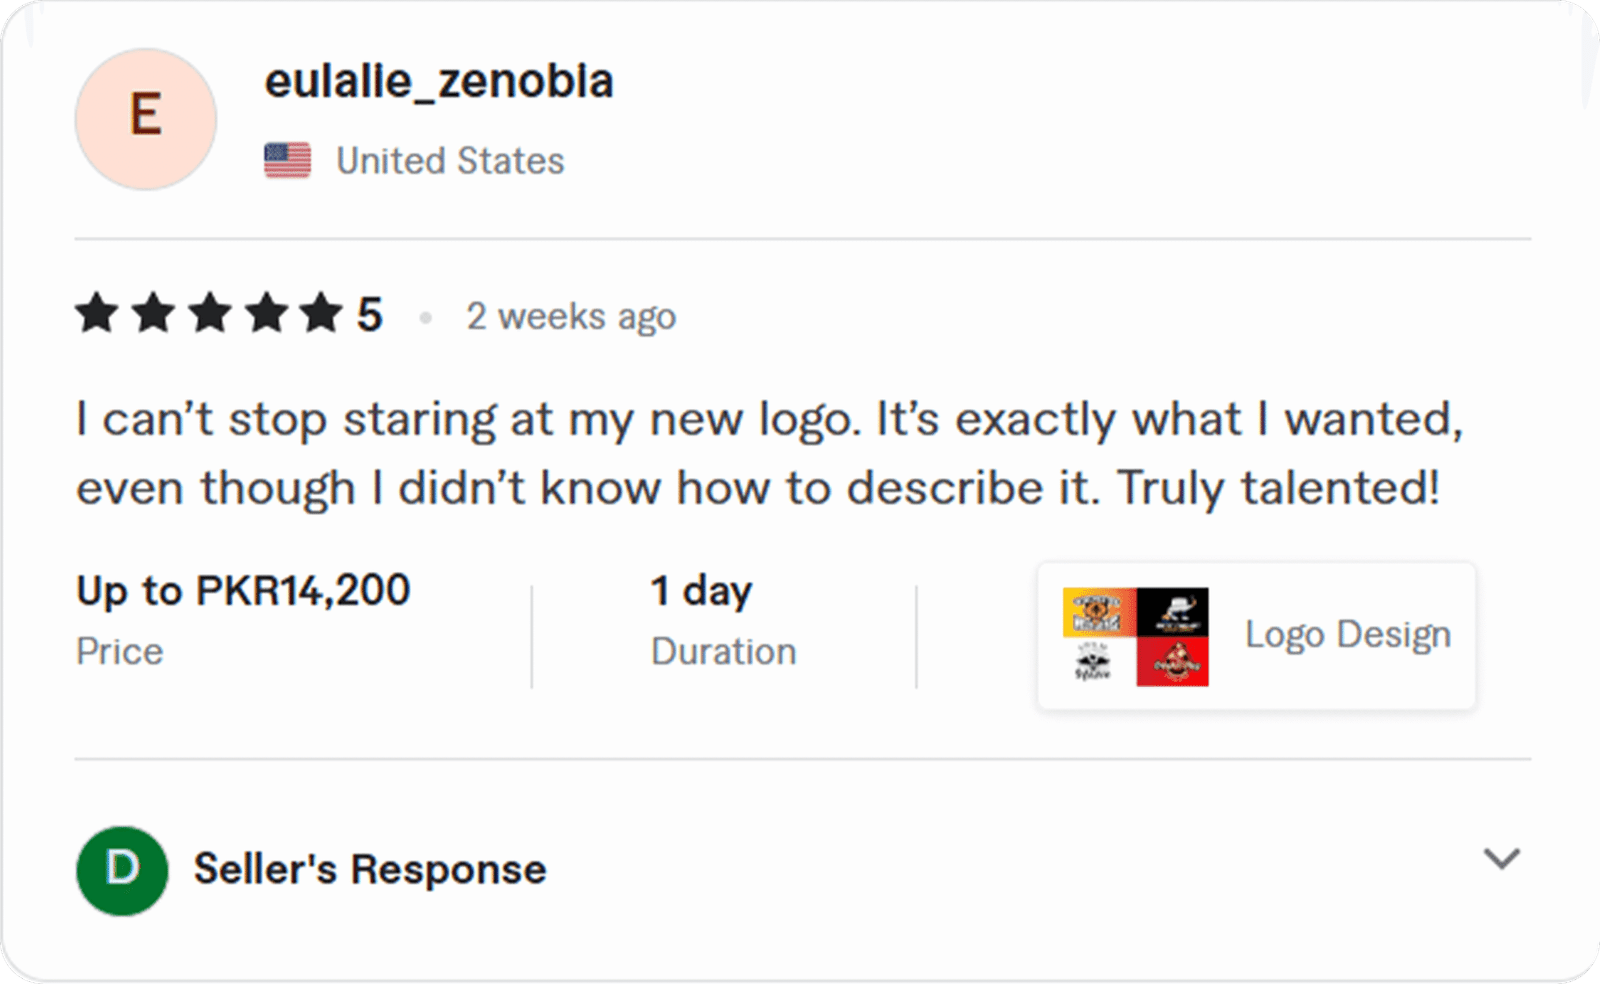Viewport: 1600px width, 984px height.
Task: Click the fifth rating star
Action: (x=322, y=314)
